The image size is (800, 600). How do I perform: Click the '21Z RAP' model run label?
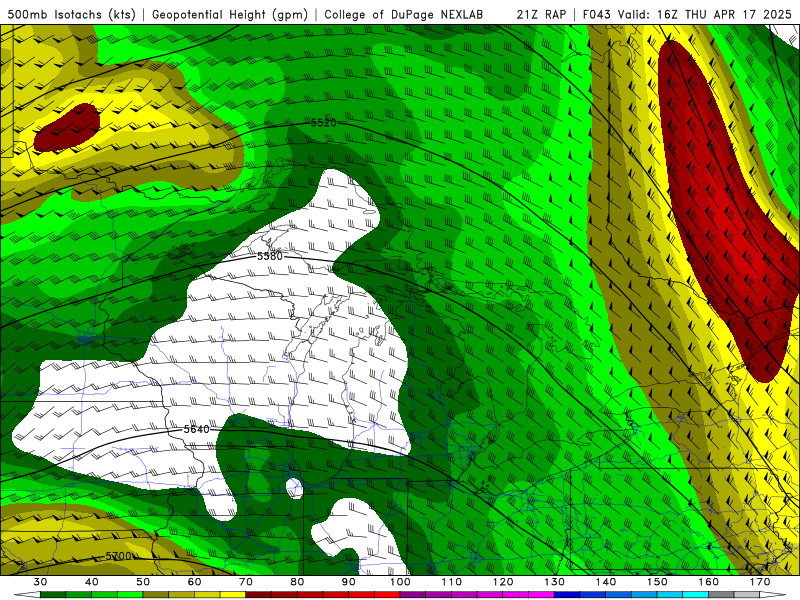pyautogui.click(x=540, y=14)
